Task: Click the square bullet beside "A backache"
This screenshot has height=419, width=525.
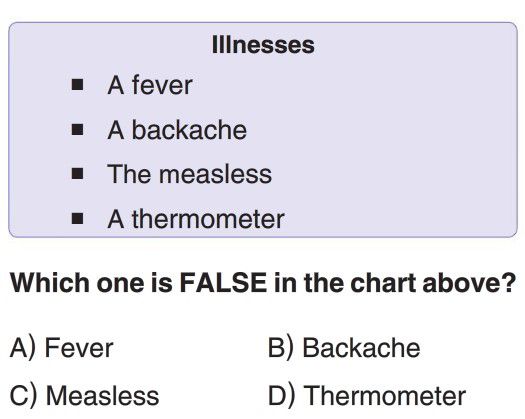Action: [77, 129]
